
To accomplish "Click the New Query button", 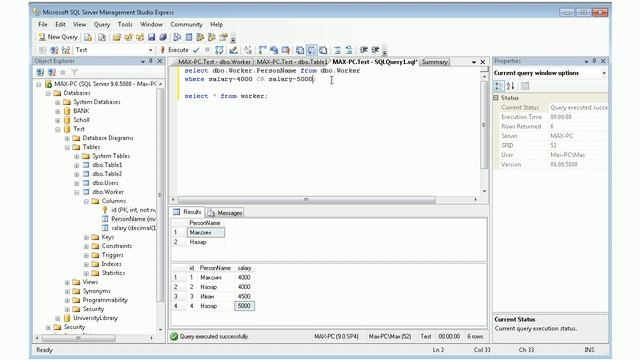I will pyautogui.click(x=58, y=37).
